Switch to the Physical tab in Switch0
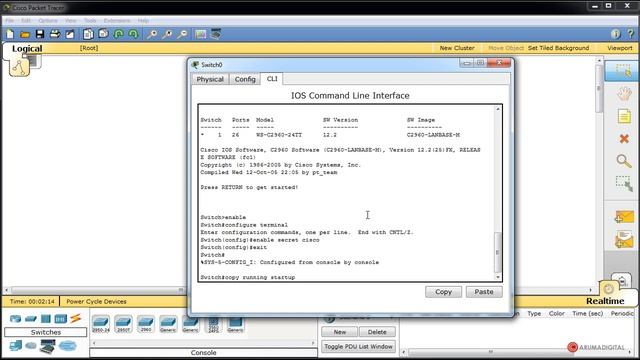 pos(210,79)
